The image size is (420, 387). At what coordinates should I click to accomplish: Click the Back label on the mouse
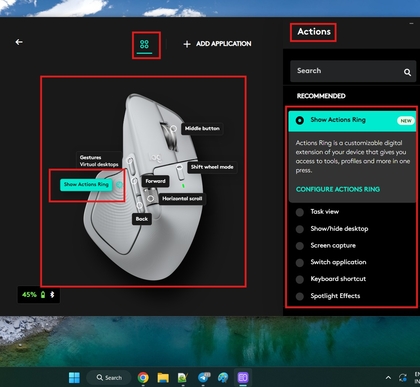[142, 219]
